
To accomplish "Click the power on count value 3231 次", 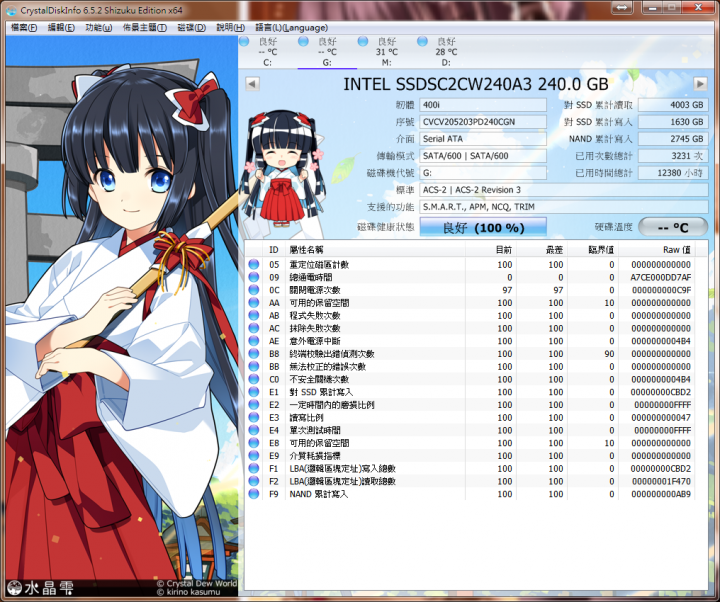I will click(x=673, y=156).
